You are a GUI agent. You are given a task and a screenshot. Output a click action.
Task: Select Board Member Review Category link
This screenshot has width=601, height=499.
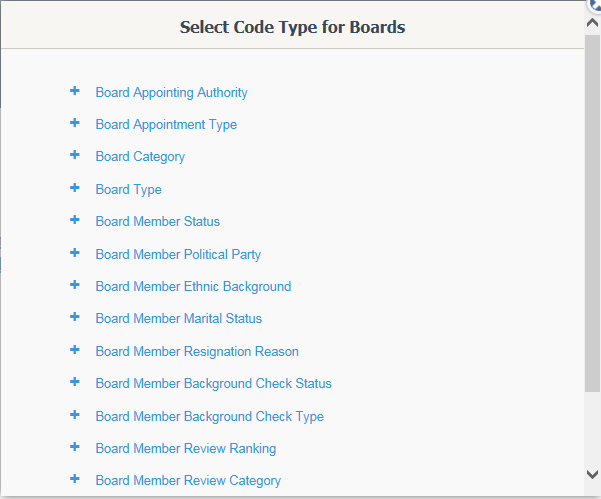click(x=188, y=481)
